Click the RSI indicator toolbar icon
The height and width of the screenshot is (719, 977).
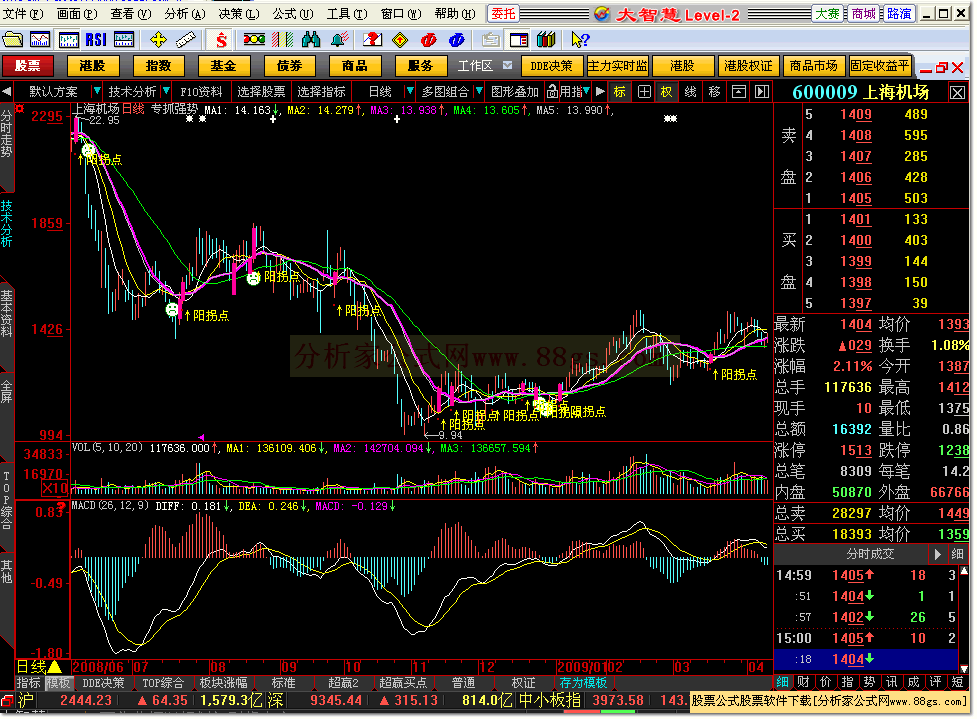point(96,40)
